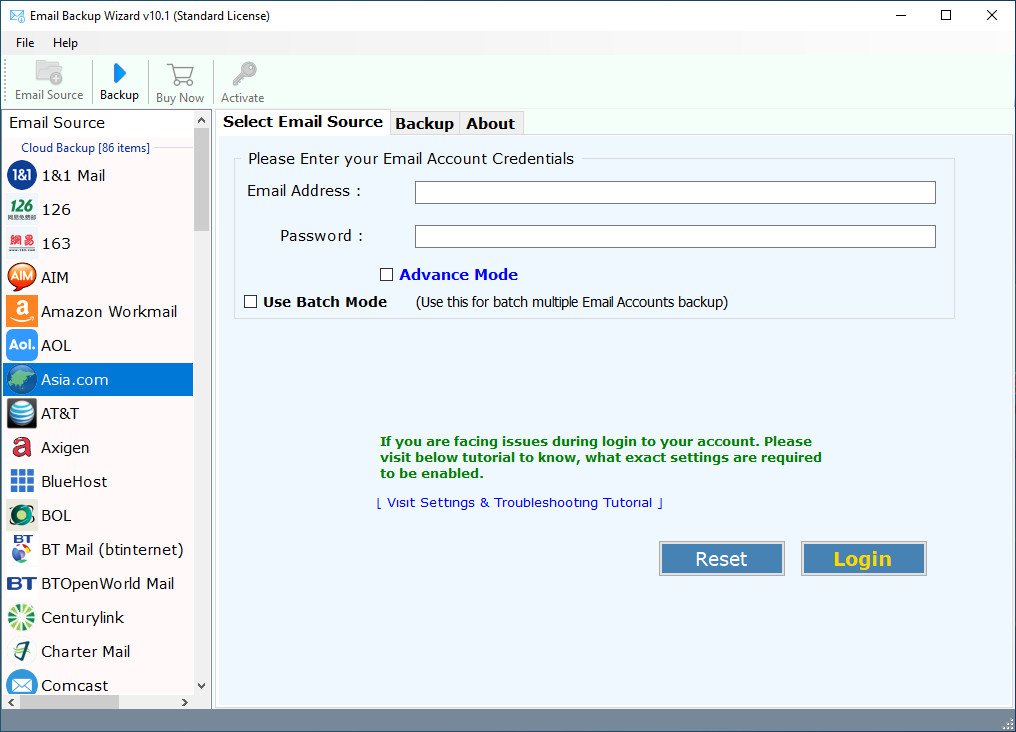Click the Email Address input field
Image resolution: width=1016 pixels, height=732 pixels.
[675, 192]
